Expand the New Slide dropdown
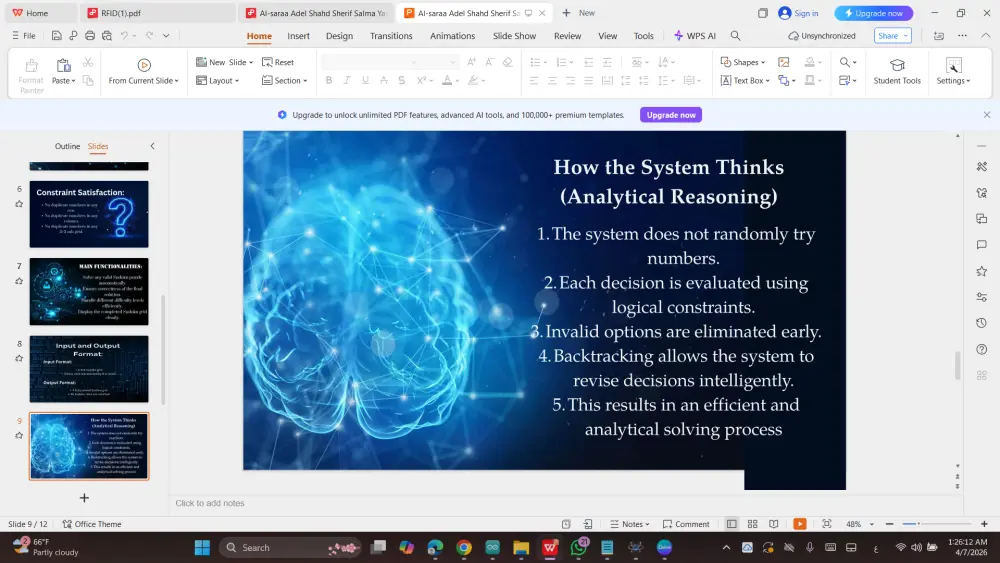Viewport: 1000px width, 563px height. [251, 62]
